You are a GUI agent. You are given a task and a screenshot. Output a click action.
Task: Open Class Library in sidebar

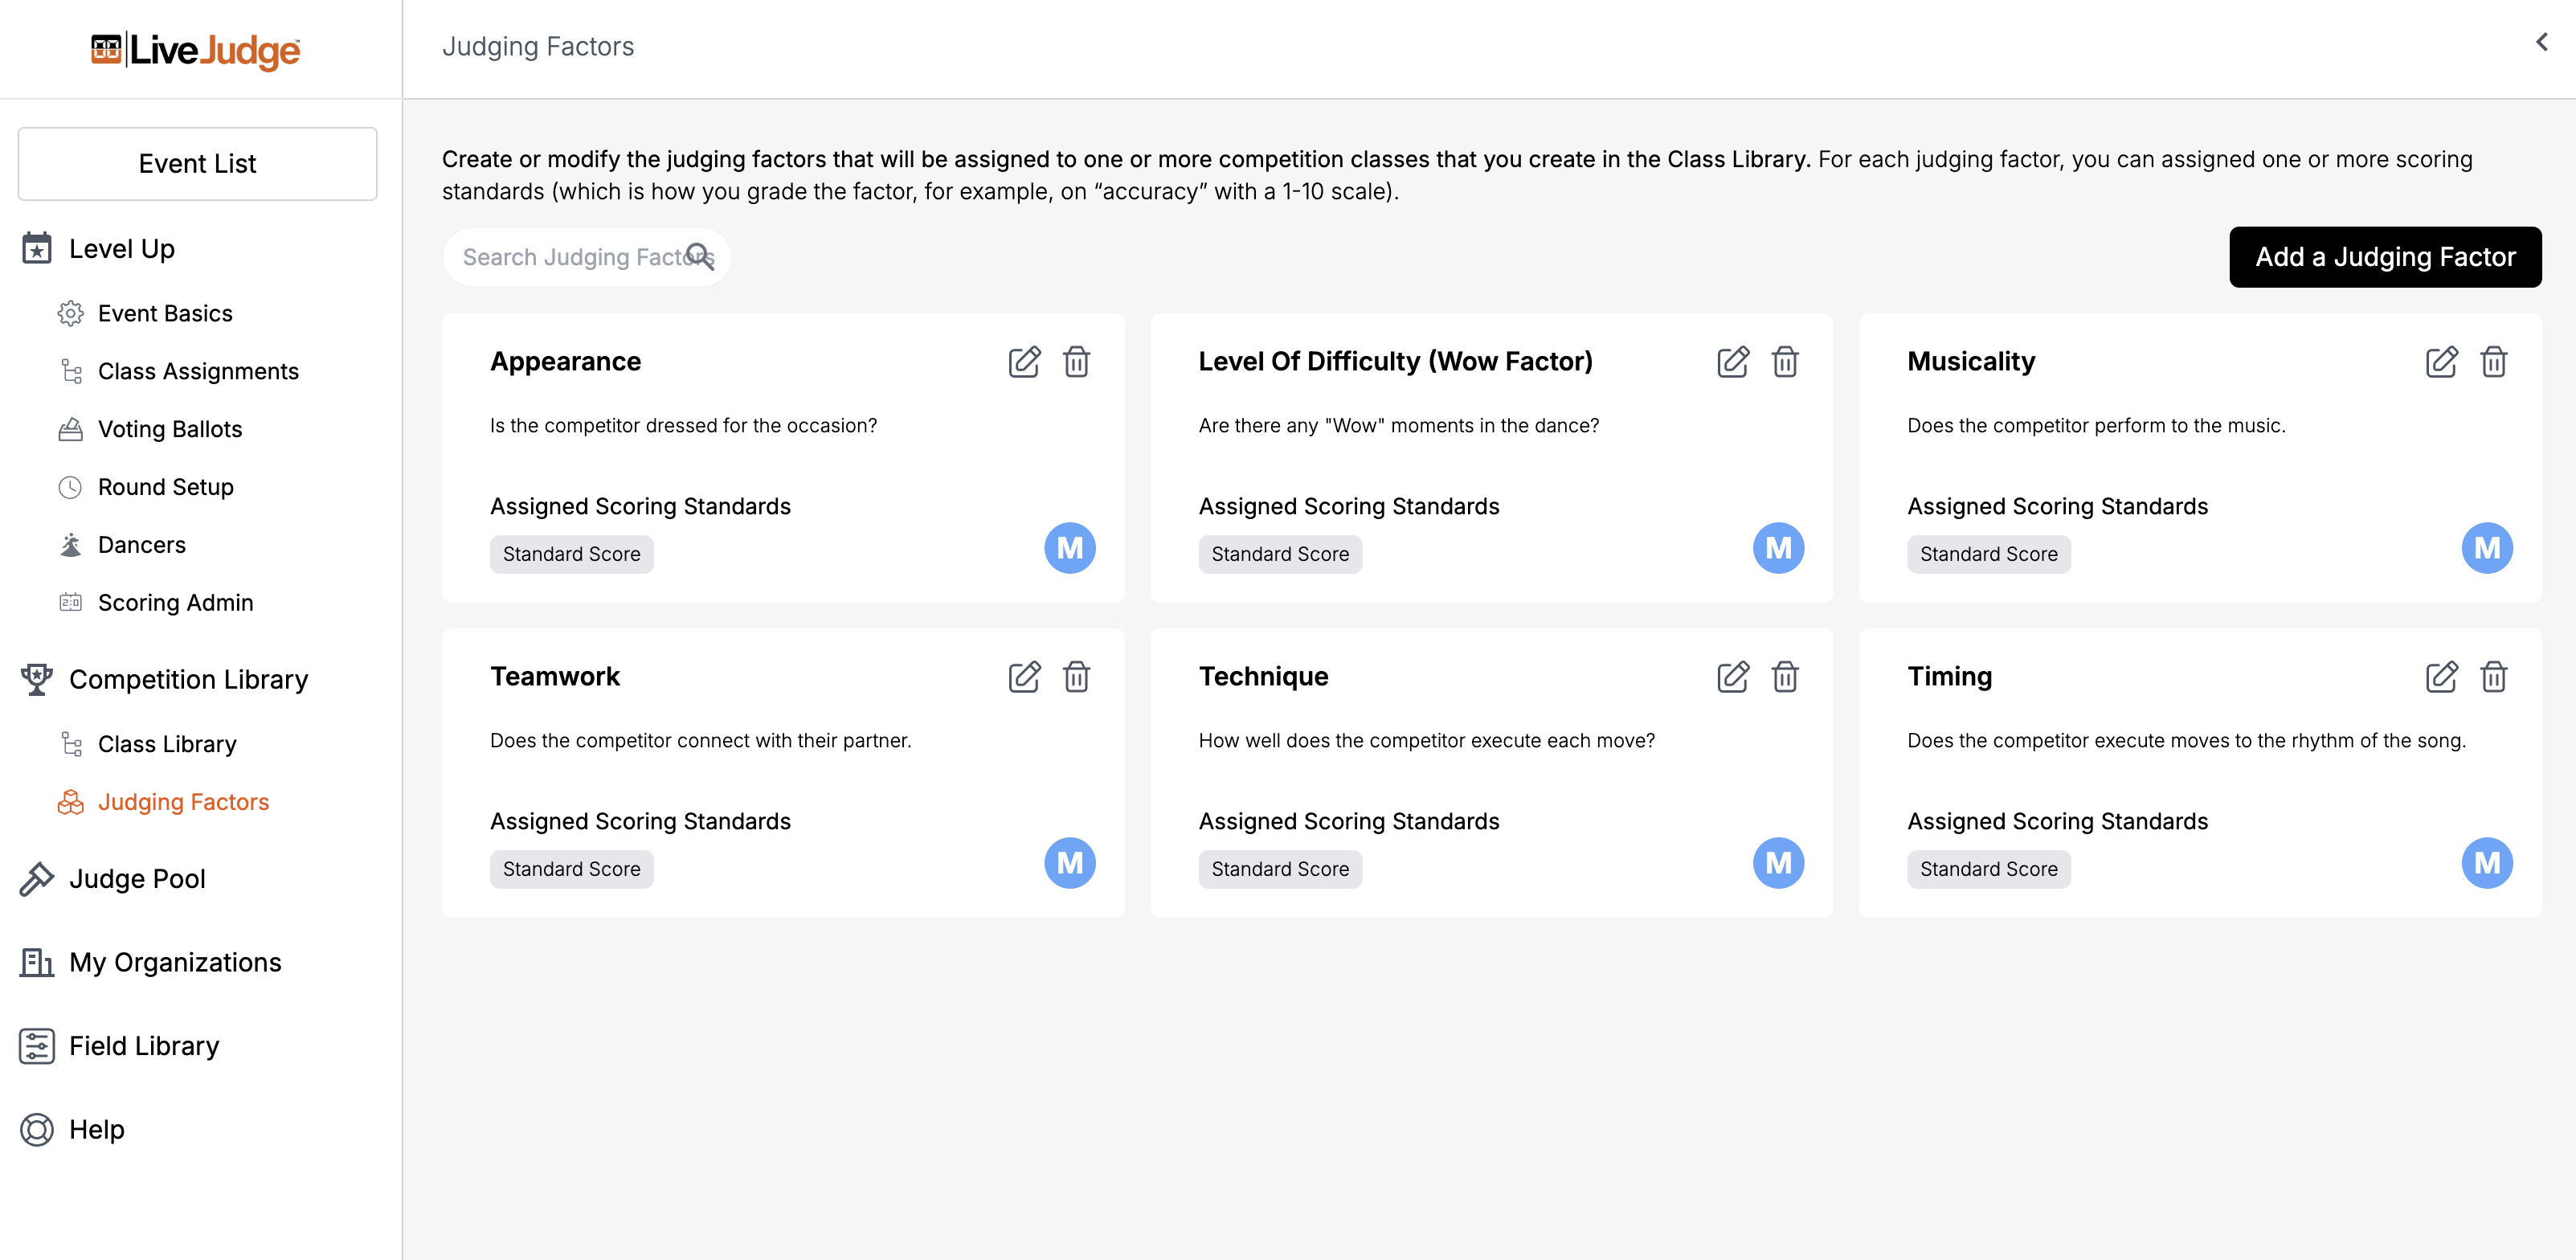pos(167,744)
